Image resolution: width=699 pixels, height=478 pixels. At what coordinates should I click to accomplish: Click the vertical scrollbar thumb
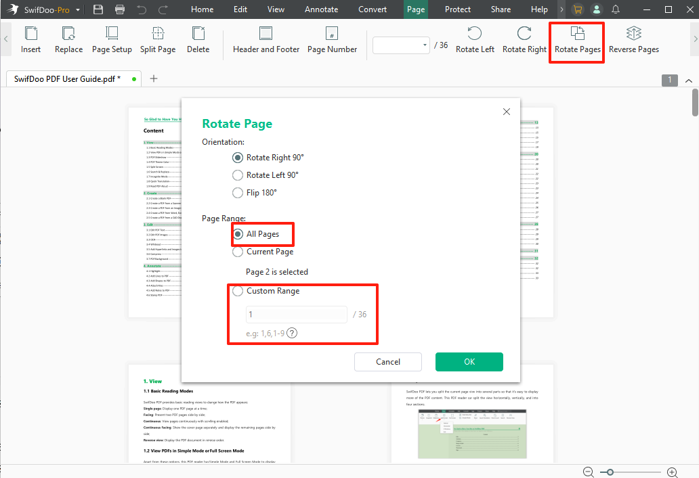[x=695, y=102]
